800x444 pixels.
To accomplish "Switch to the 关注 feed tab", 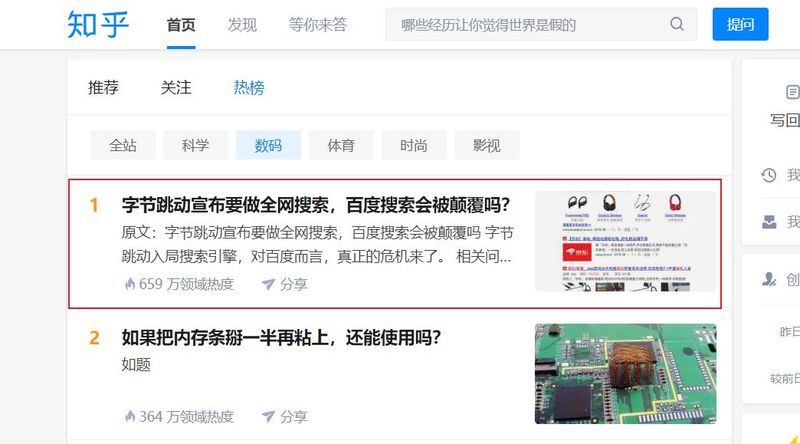I will pos(176,87).
